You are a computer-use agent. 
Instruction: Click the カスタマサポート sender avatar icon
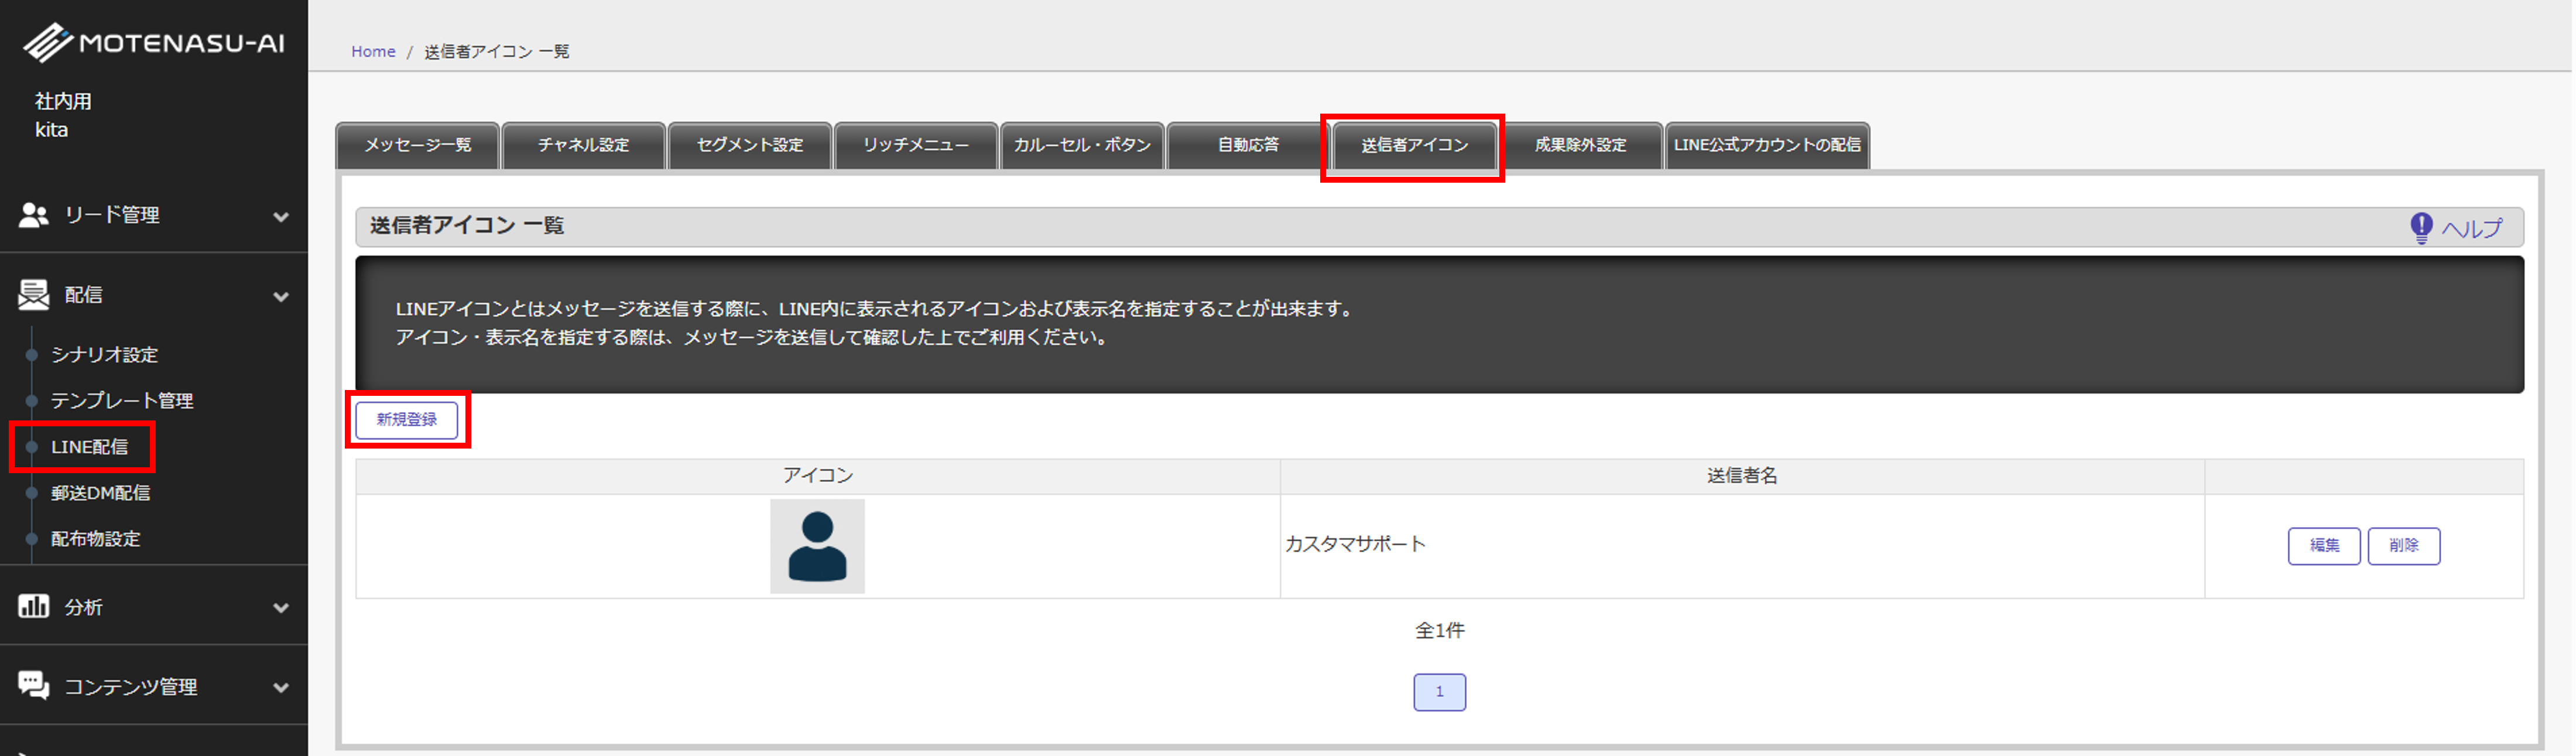817,547
